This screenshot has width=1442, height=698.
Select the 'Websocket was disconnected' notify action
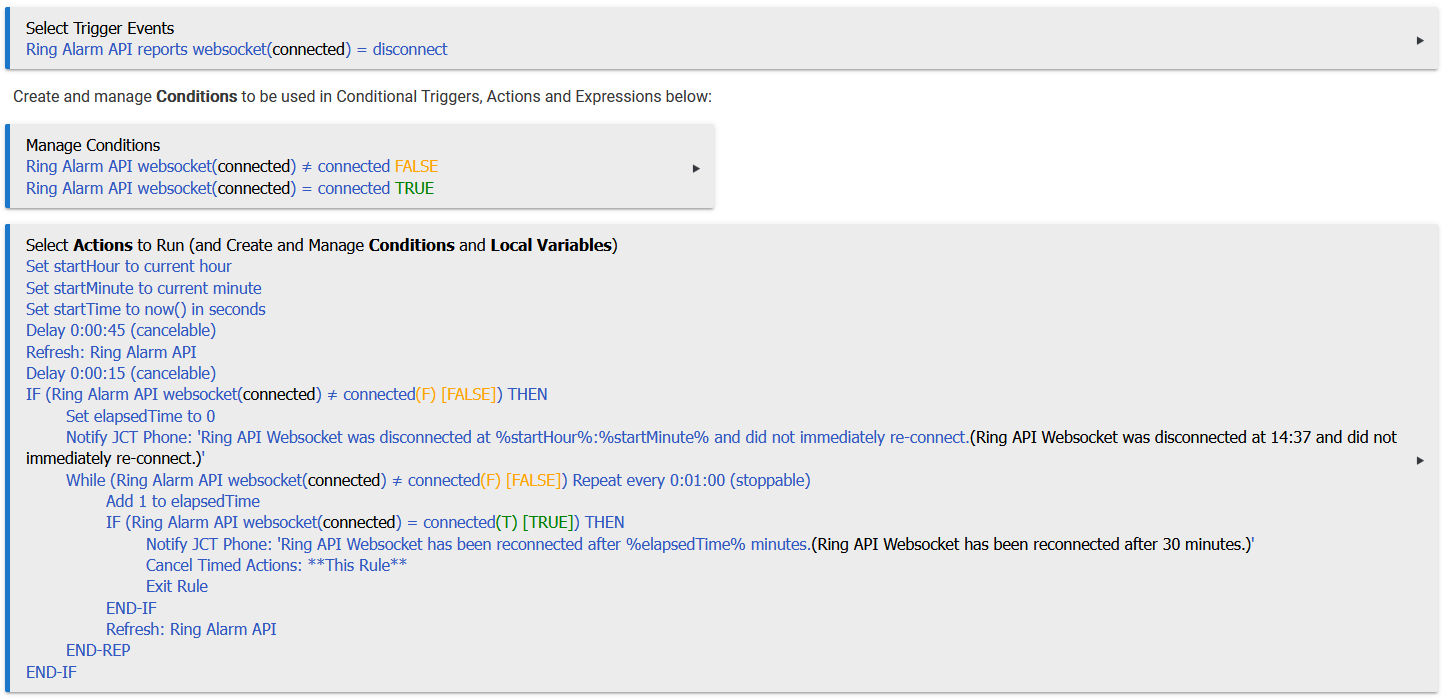[x=711, y=447]
